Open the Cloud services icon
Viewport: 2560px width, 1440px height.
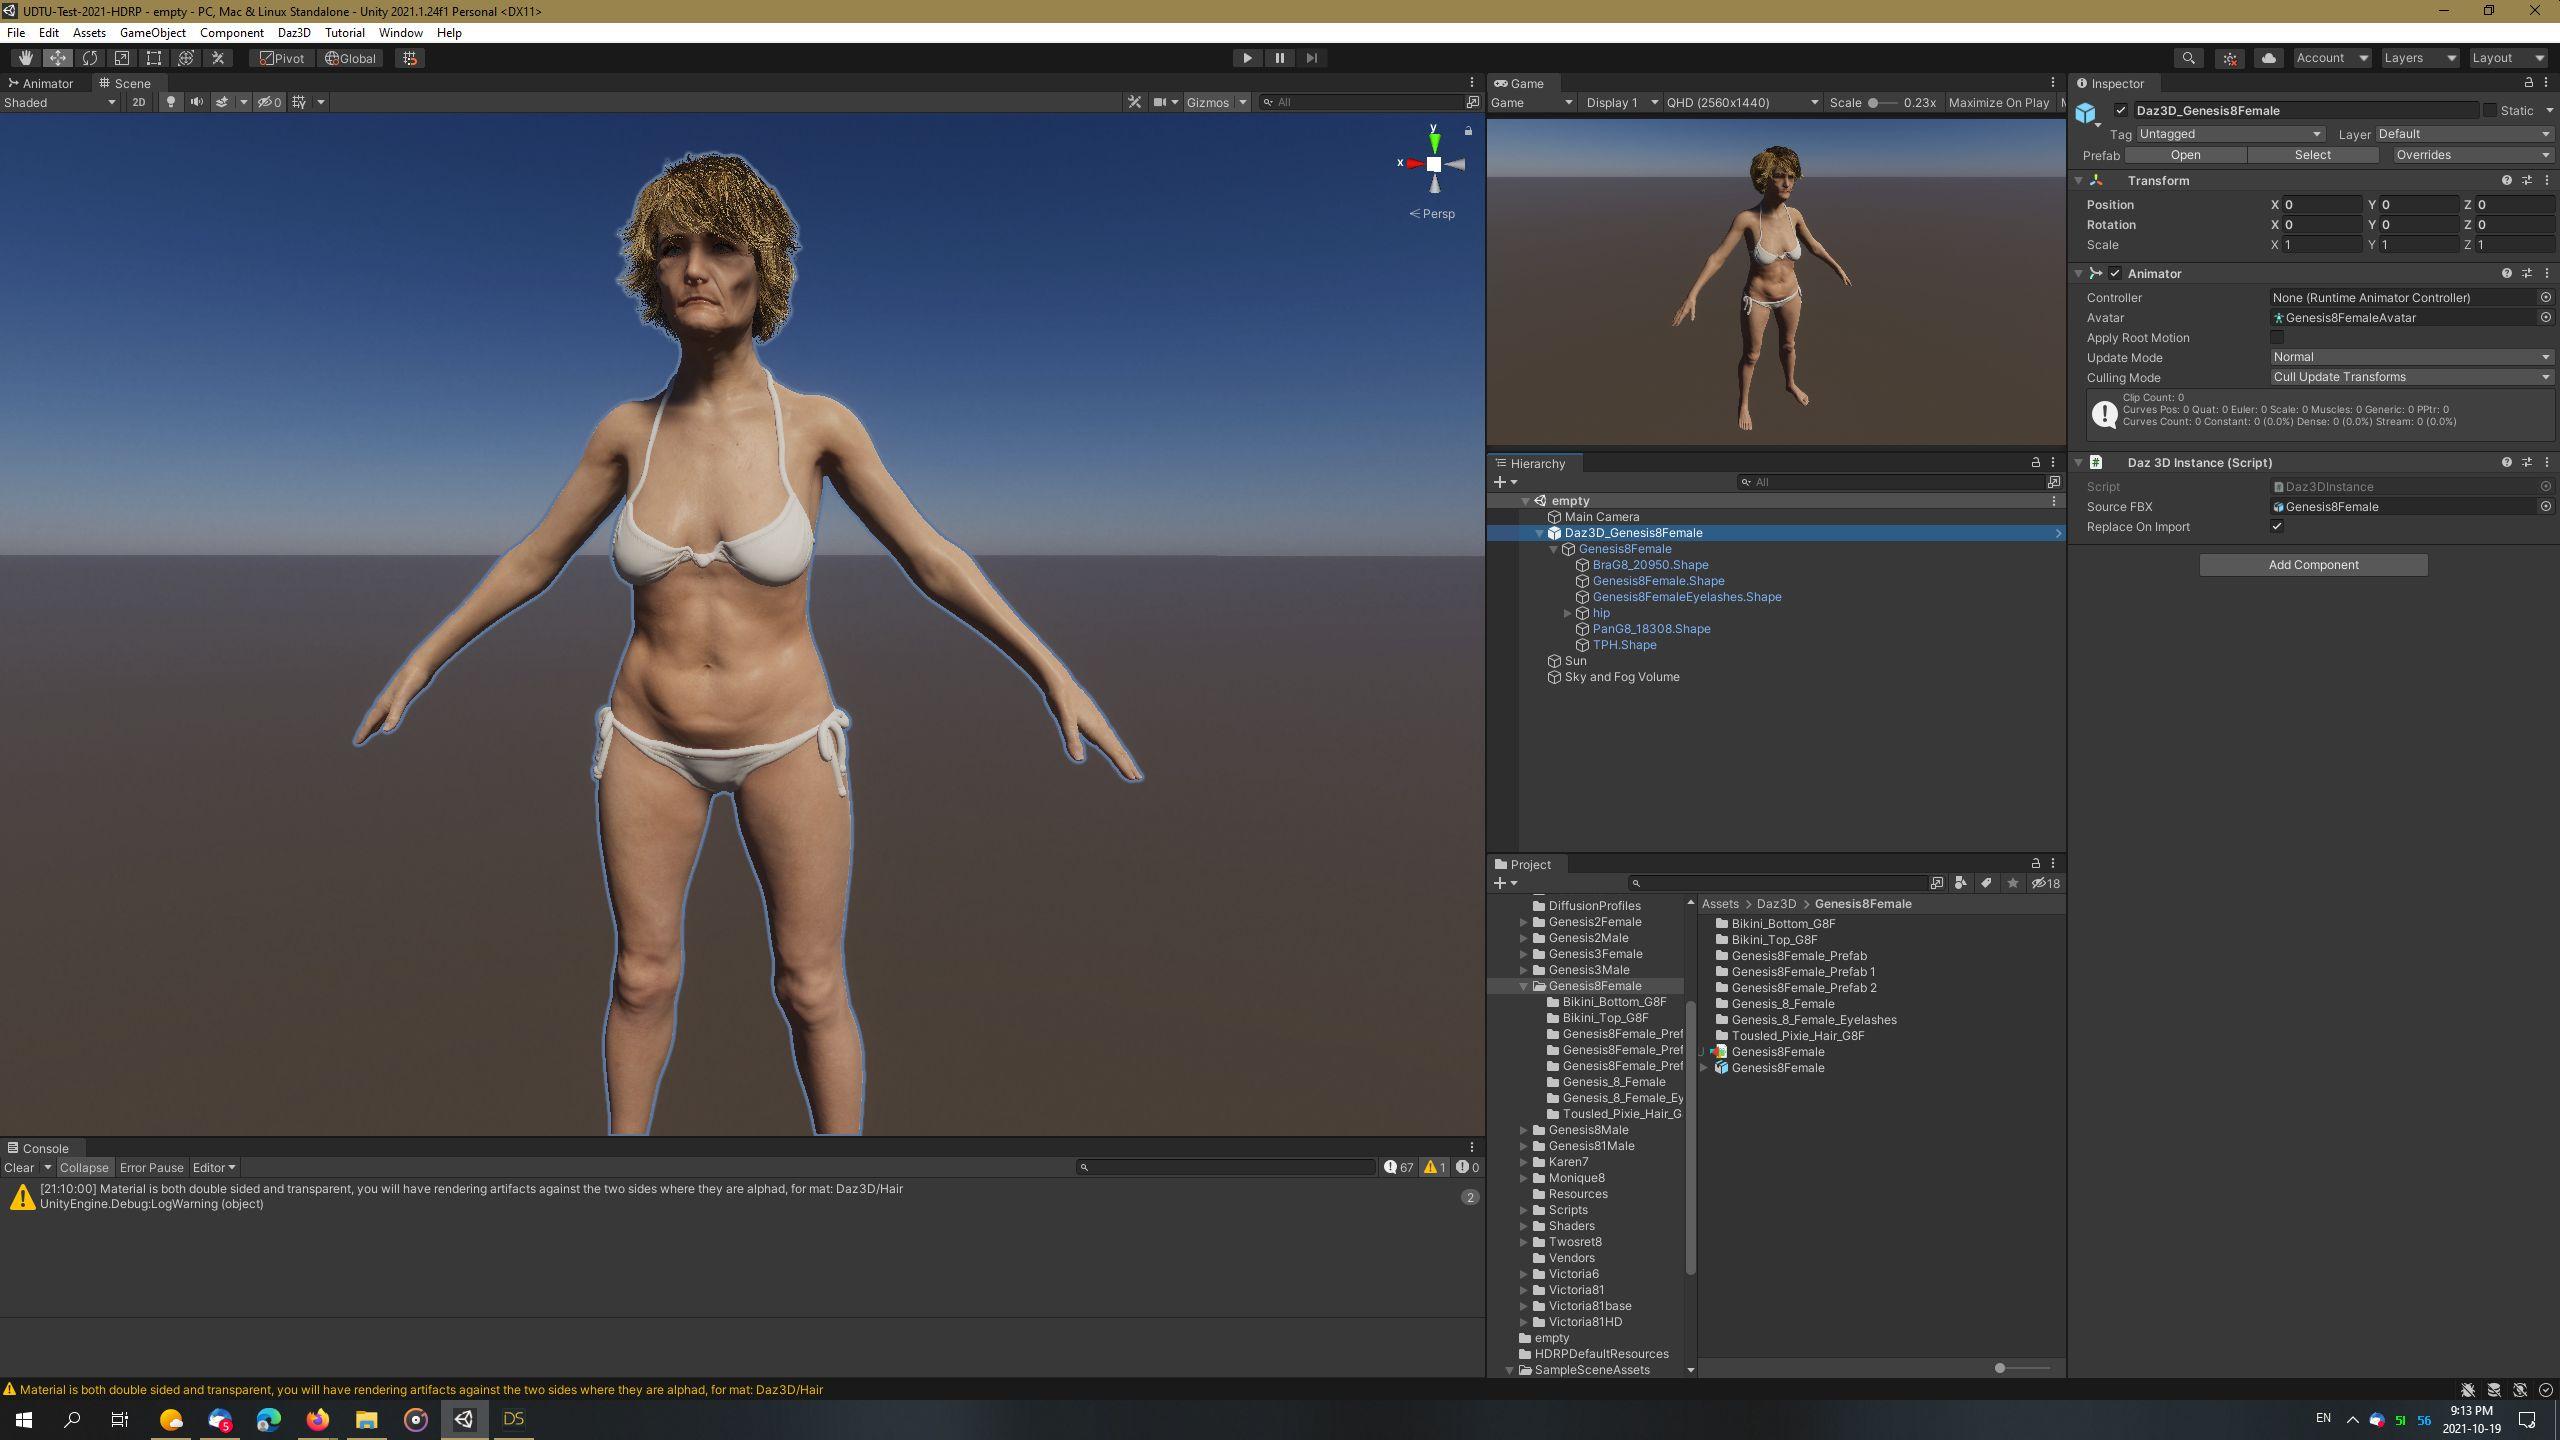tap(2268, 58)
